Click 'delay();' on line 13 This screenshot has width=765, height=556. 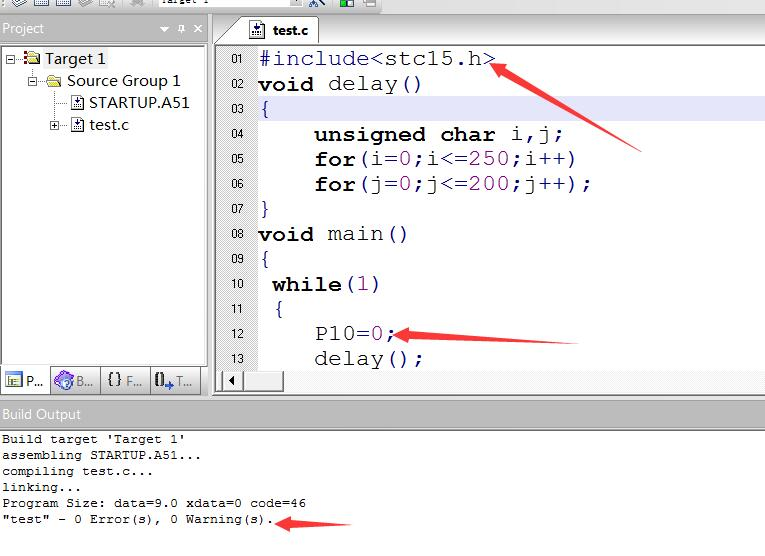pos(368,359)
